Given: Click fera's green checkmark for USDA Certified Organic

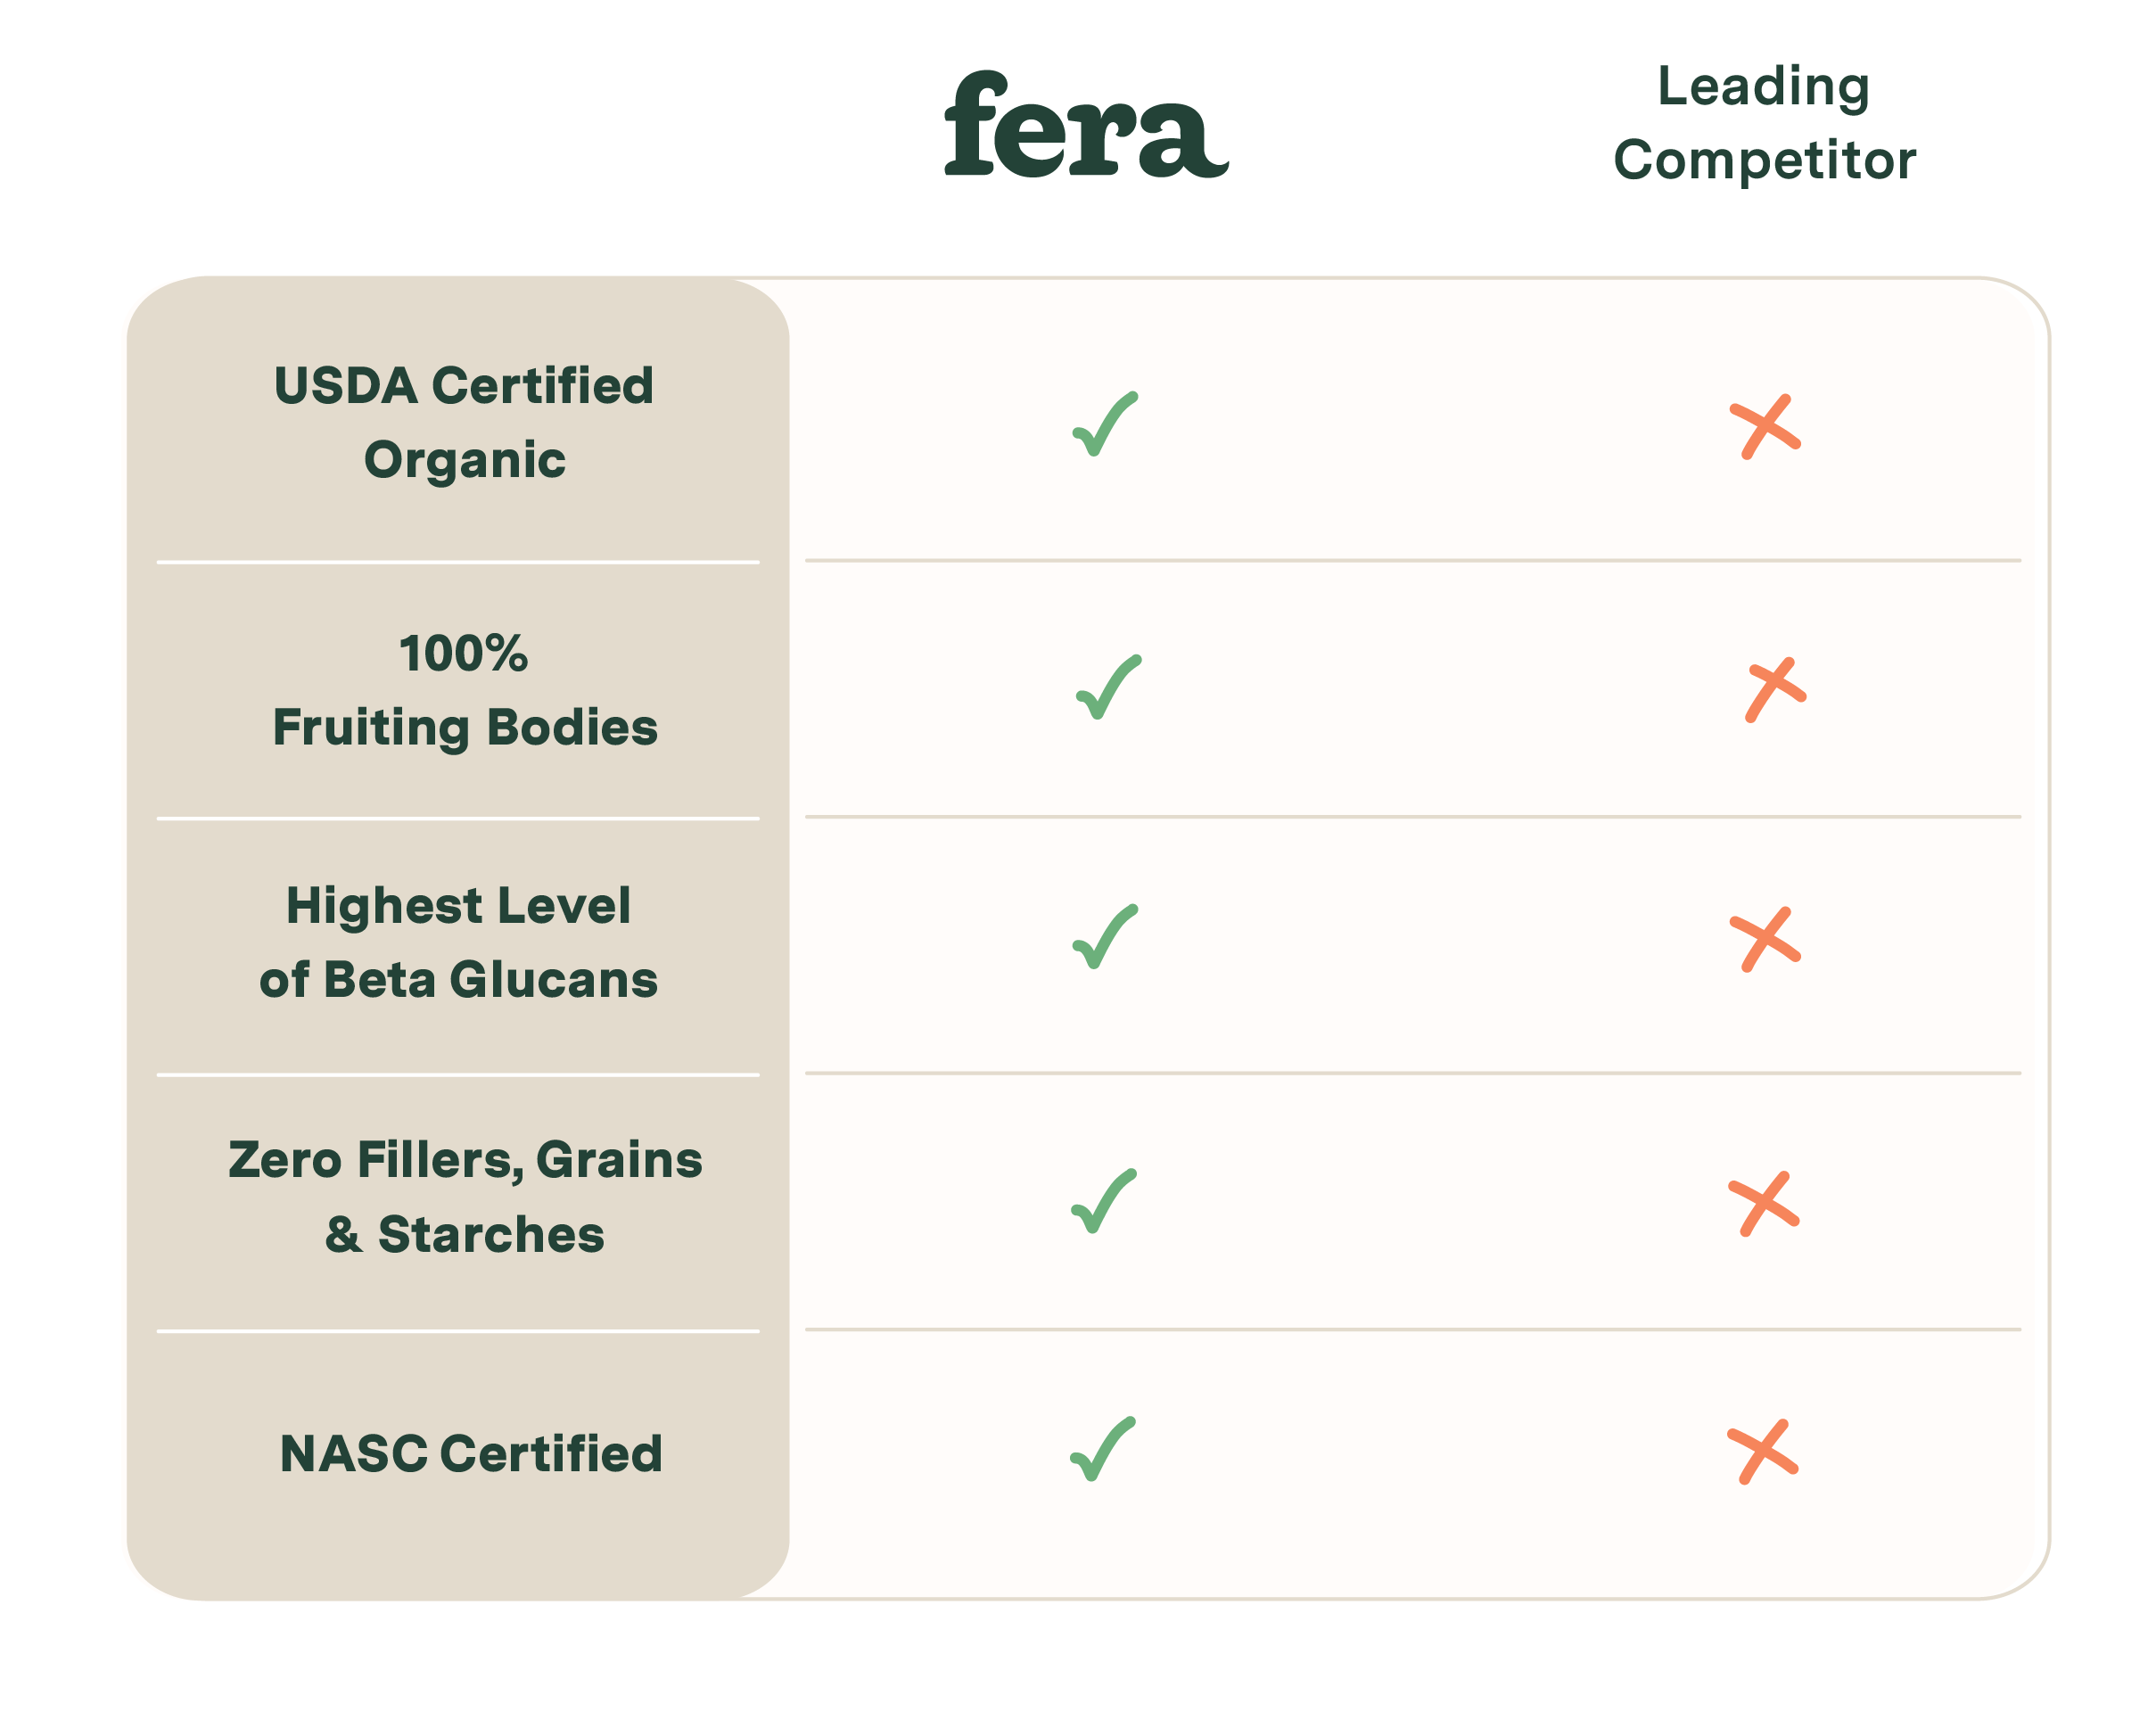Looking at the screenshot, I should coord(1105,424).
